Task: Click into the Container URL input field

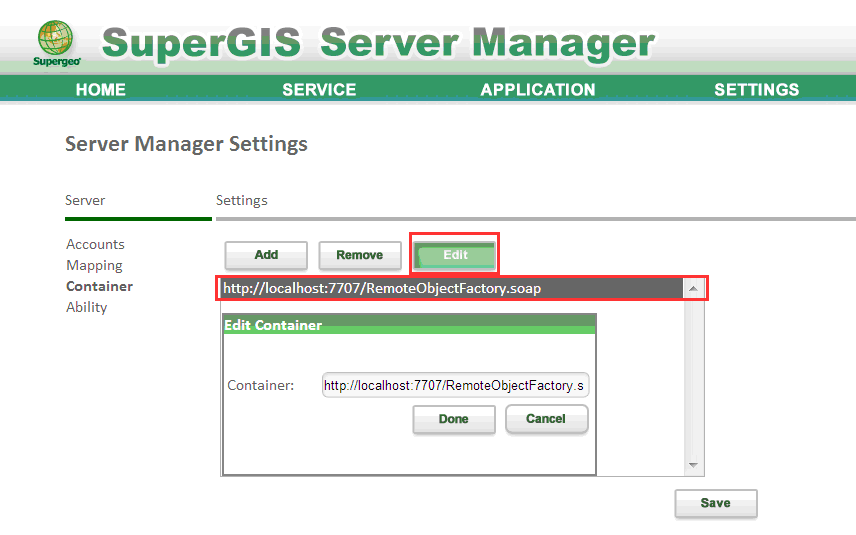Action: pos(455,385)
